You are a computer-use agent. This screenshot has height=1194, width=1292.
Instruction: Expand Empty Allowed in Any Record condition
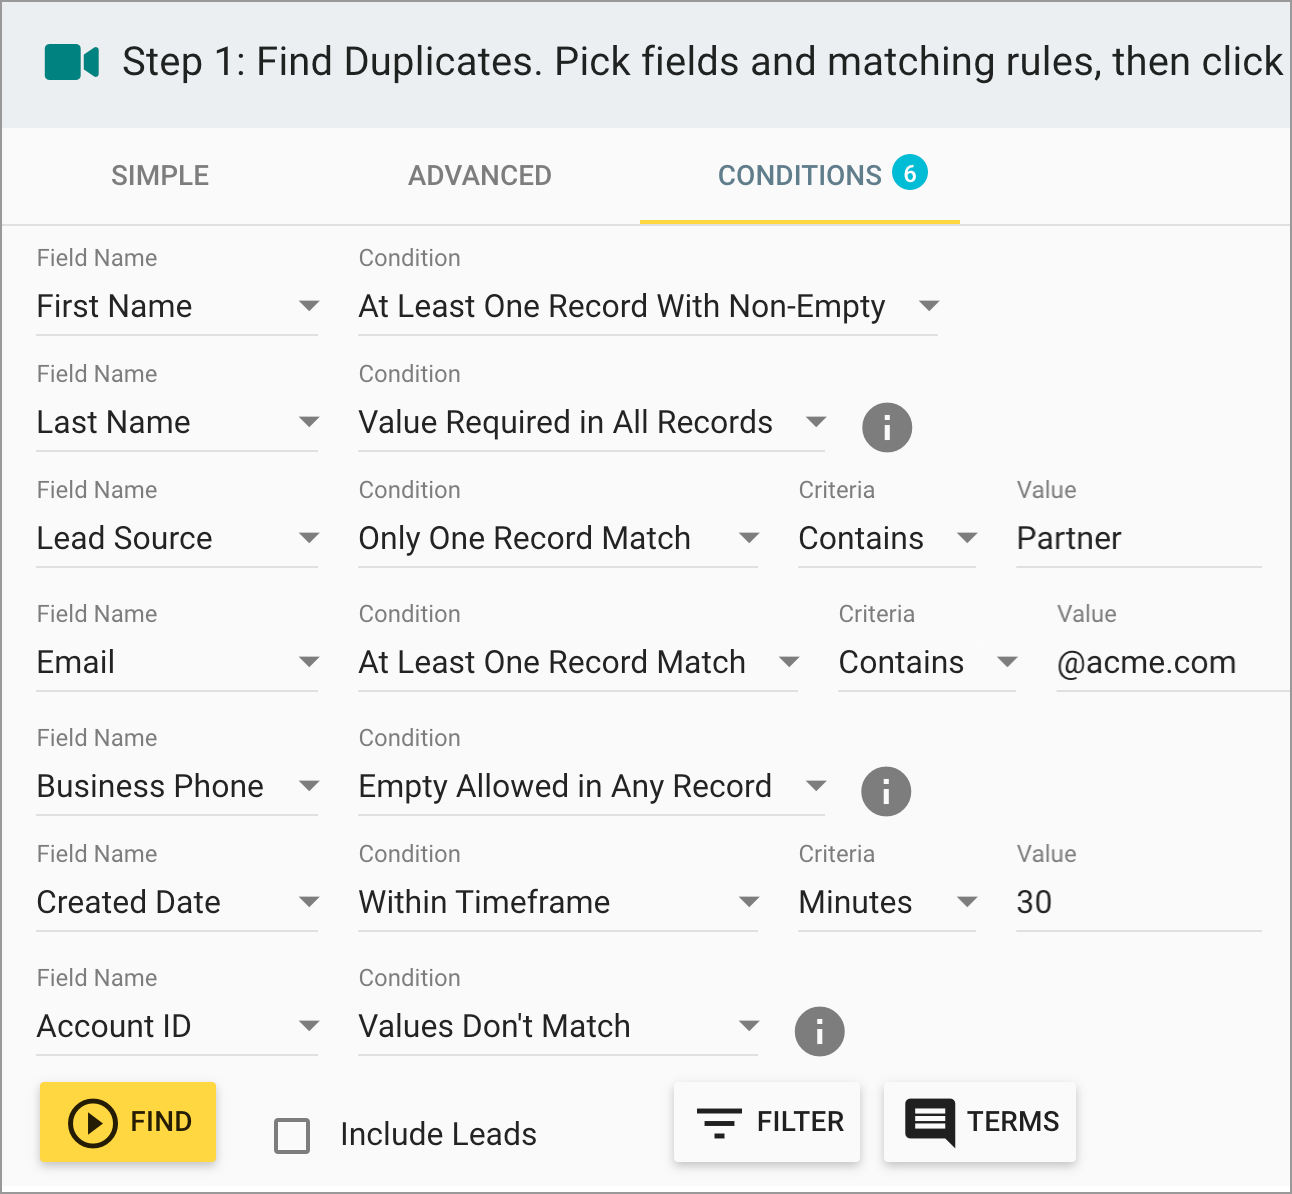[592, 786]
